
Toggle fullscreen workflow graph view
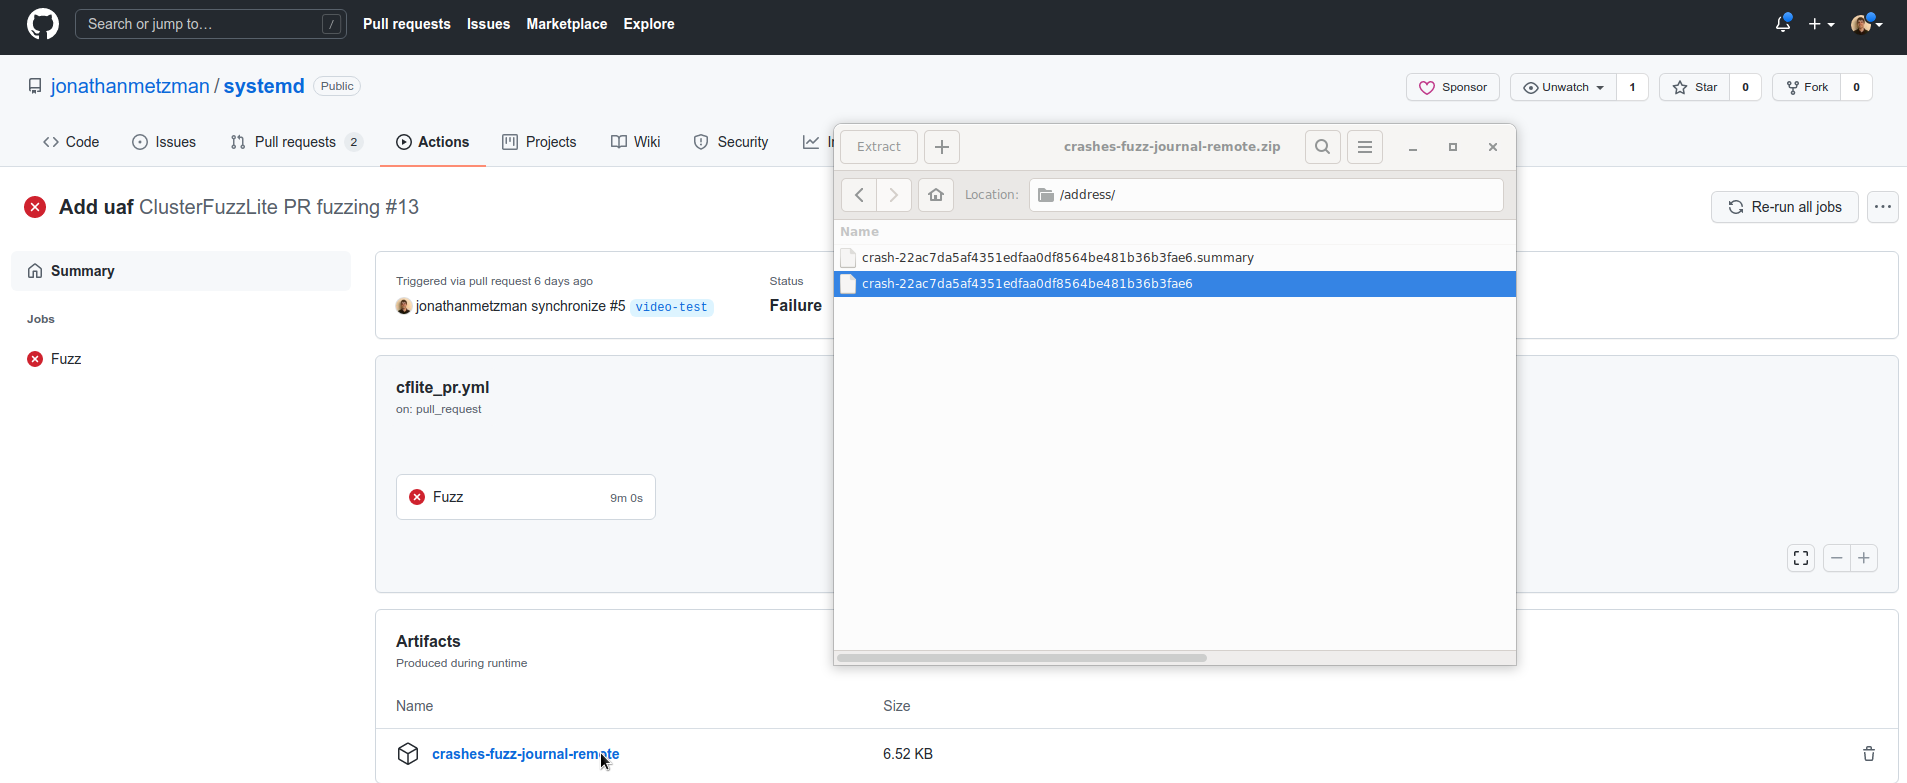1801,558
